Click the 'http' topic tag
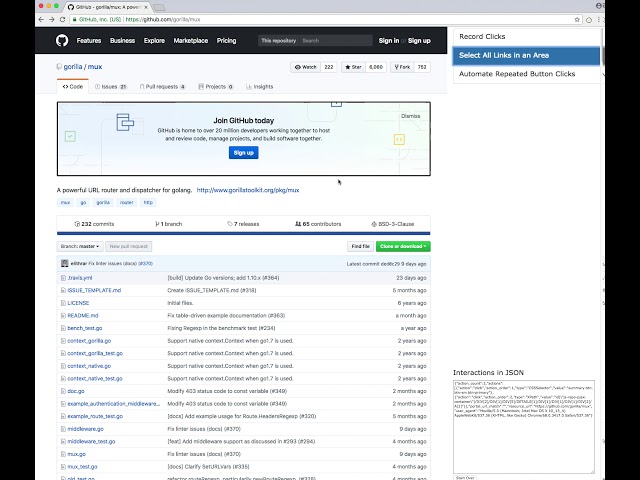Viewport: 640px width, 480px height. pyautogui.click(x=148, y=202)
